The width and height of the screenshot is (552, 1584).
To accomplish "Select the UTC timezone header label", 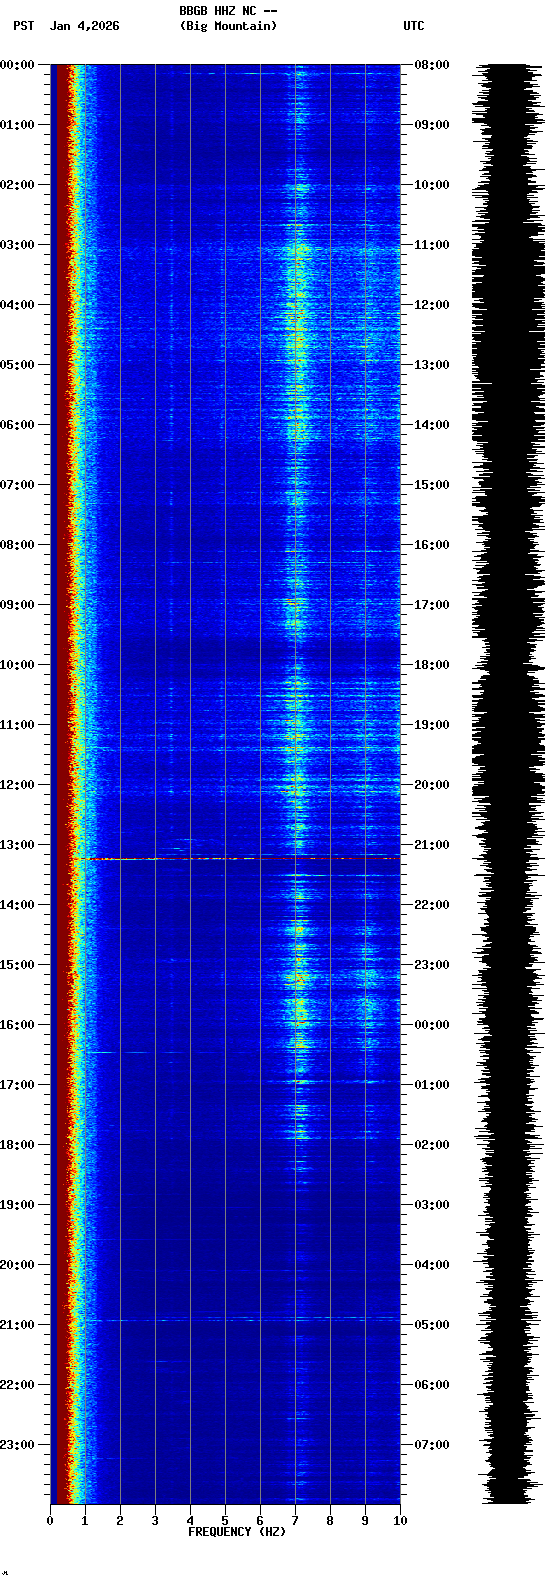I will click(x=414, y=26).
